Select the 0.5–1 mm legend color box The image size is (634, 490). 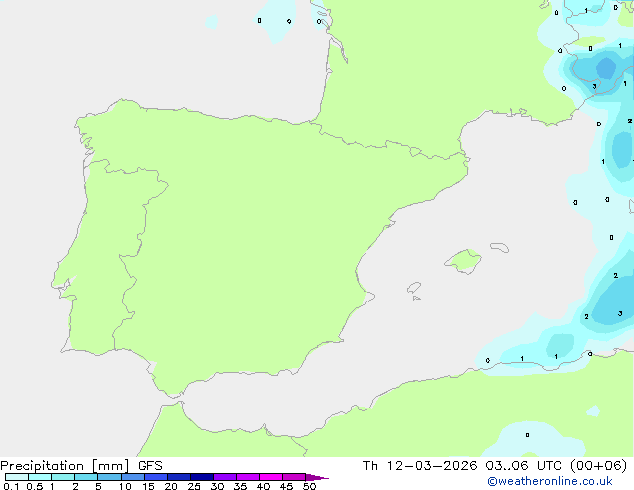point(40,477)
